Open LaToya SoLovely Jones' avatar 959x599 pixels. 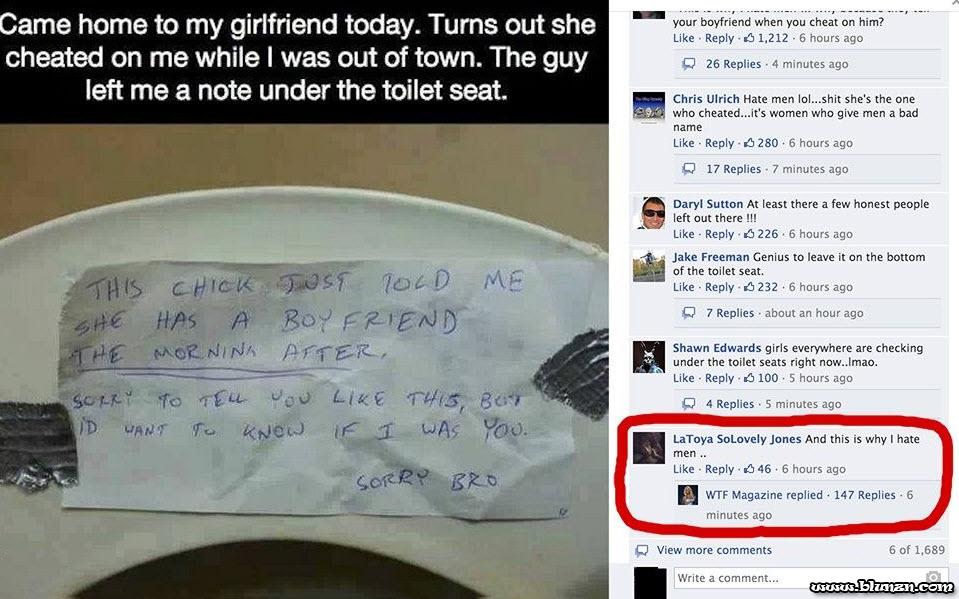click(649, 448)
